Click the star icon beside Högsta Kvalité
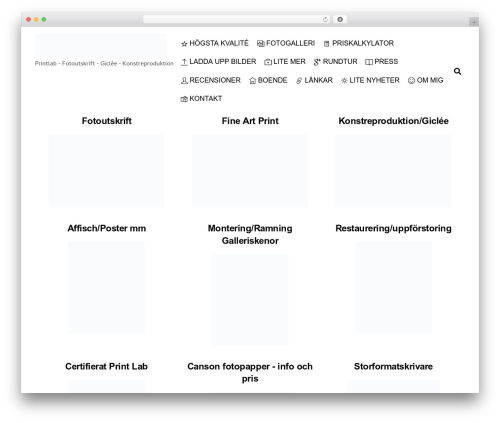 coord(184,44)
